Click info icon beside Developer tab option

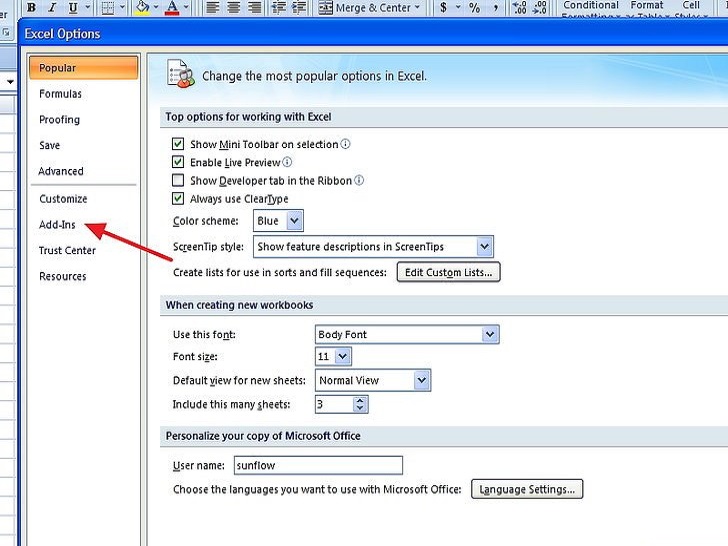(359, 180)
